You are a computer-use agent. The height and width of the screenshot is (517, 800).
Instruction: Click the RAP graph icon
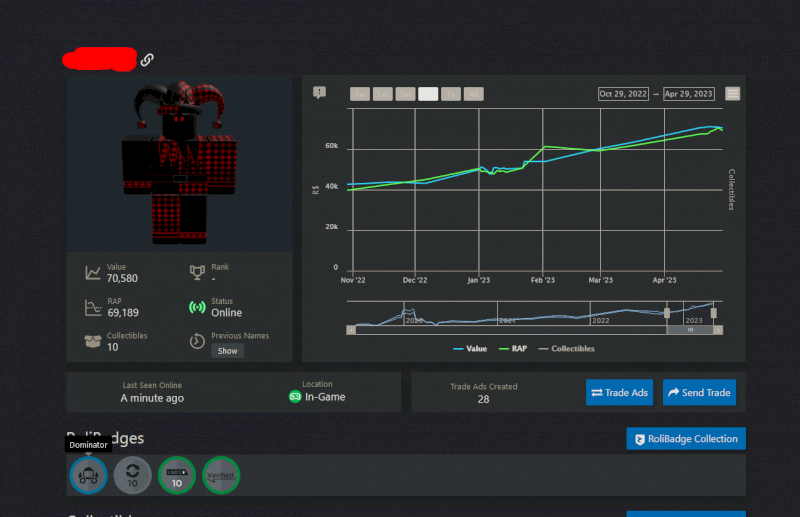pyautogui.click(x=93, y=308)
